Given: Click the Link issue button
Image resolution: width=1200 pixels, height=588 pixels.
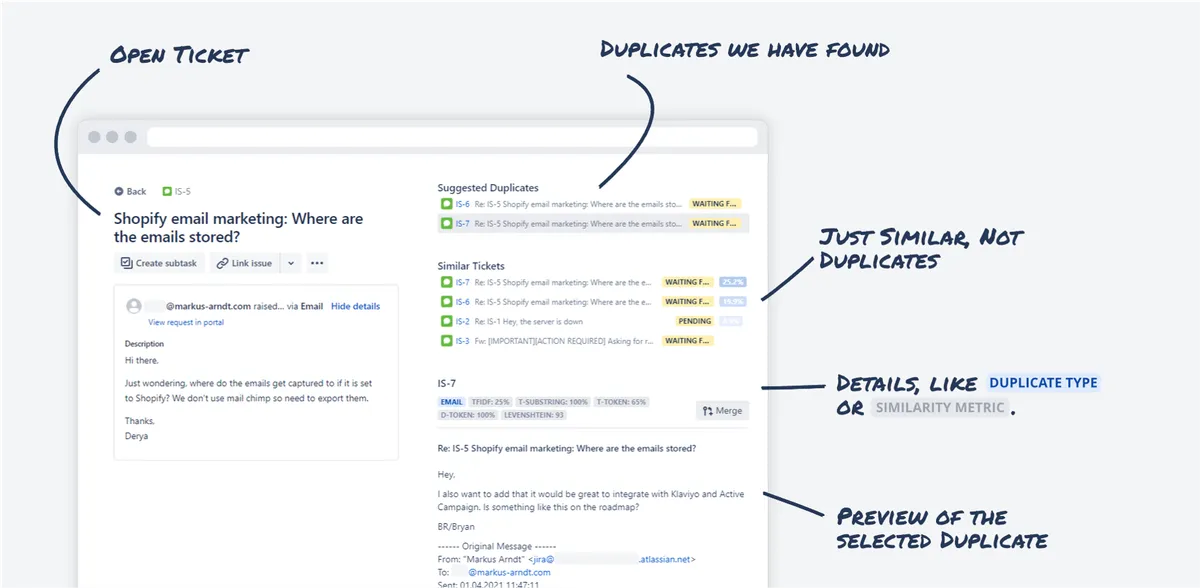Looking at the screenshot, I should click(244, 263).
